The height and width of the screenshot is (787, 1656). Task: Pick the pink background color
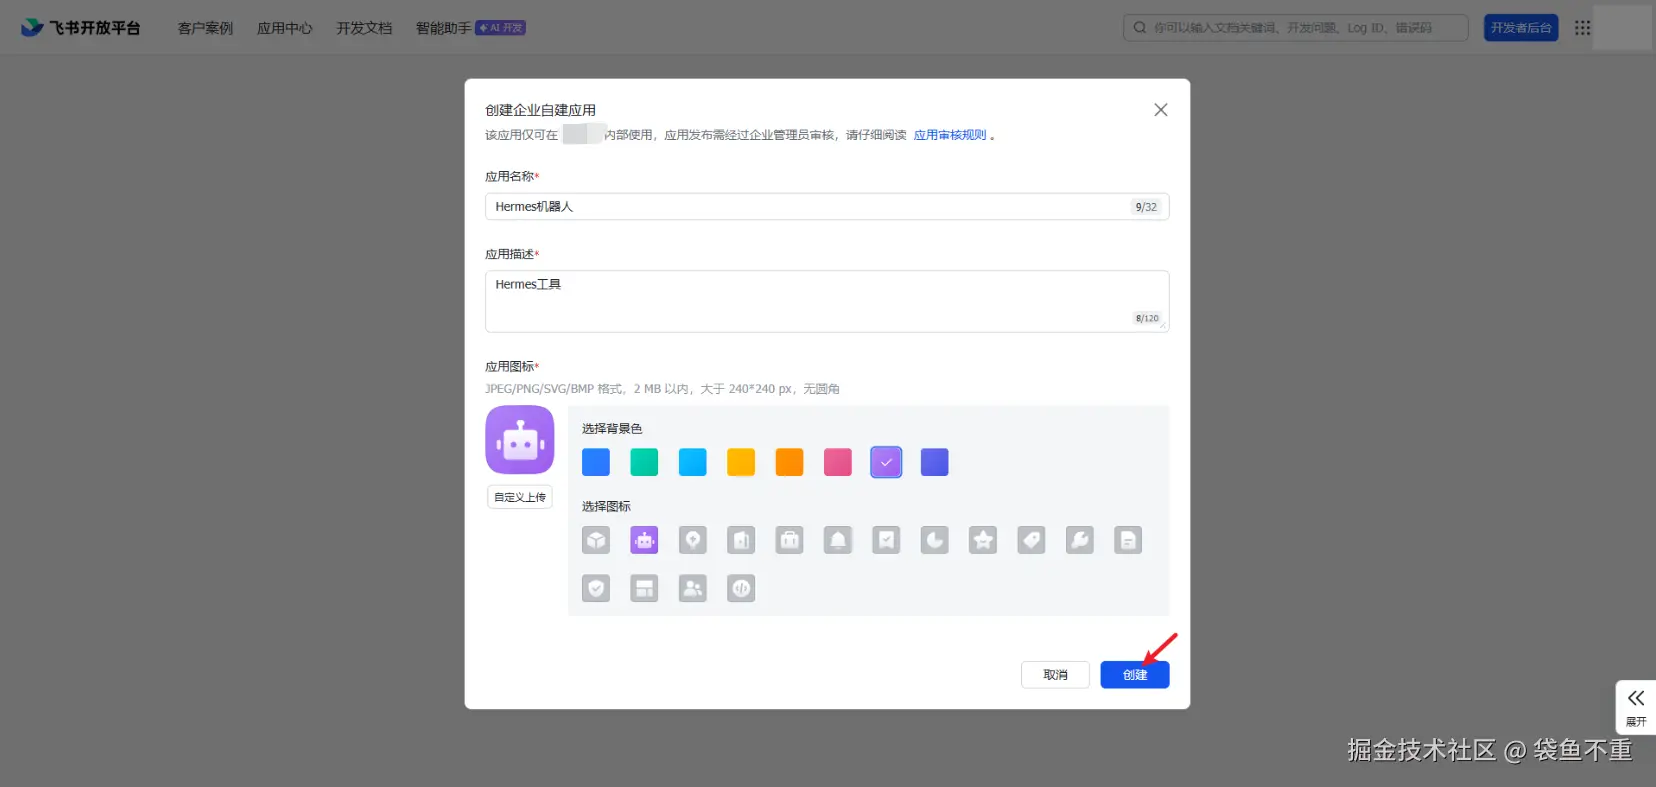(838, 462)
